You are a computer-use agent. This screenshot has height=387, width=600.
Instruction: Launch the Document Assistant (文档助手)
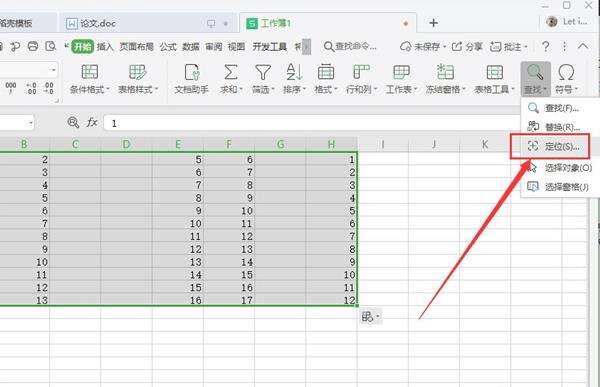(x=191, y=79)
